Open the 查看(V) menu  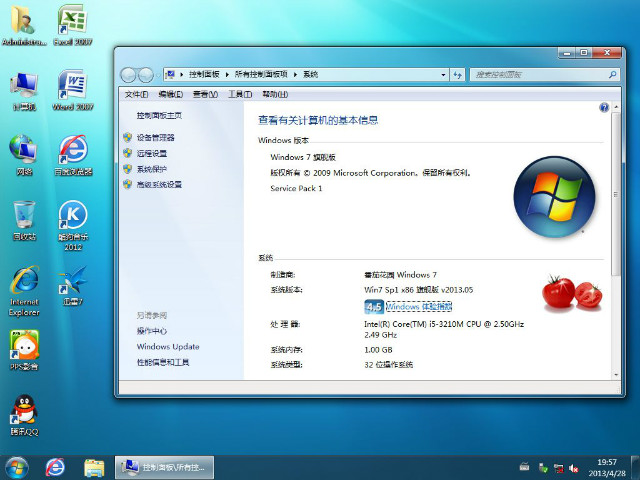click(x=205, y=95)
